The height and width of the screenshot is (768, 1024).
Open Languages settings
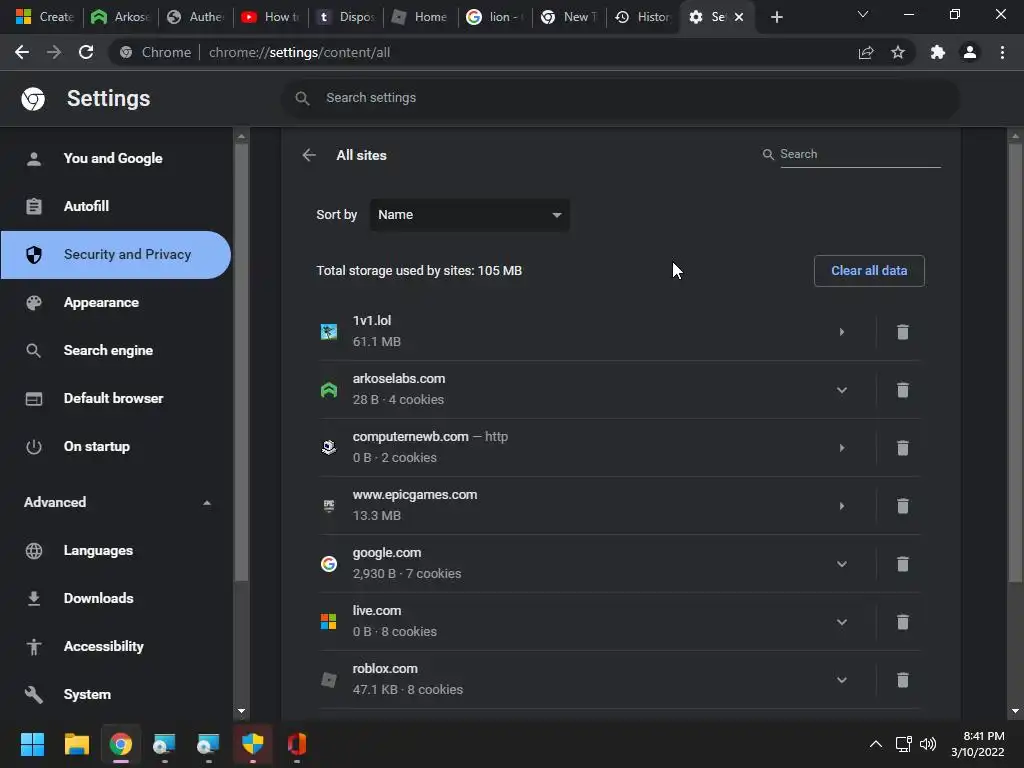[x=116, y=551]
